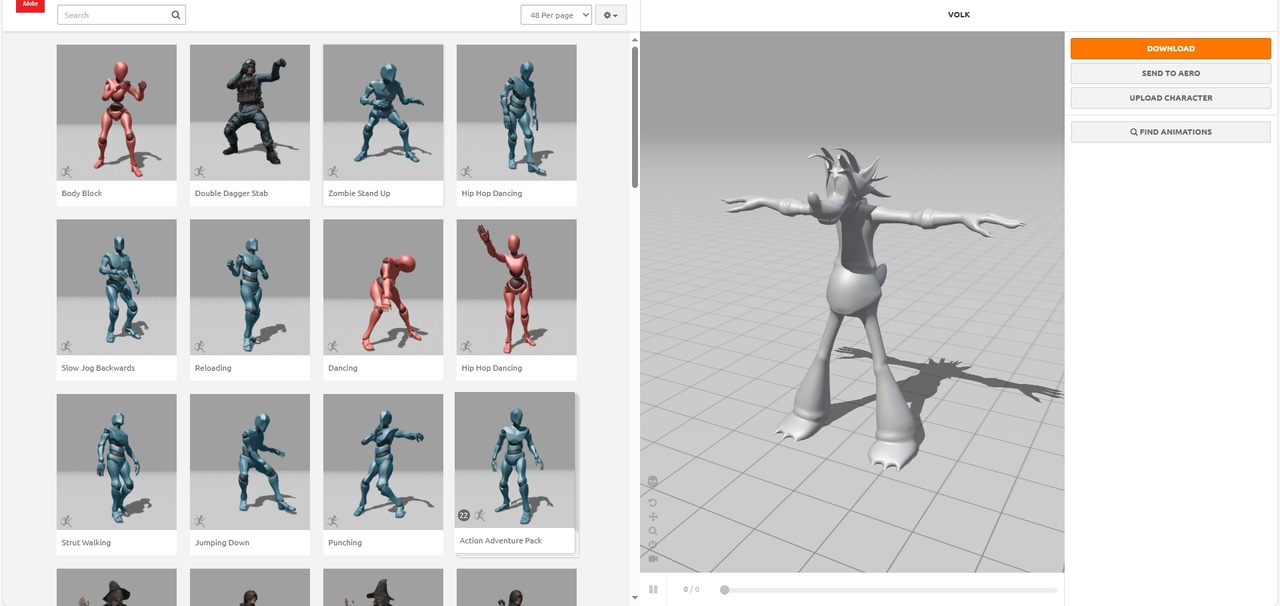Click the timeline scrubber handle
Viewport: 1280px width, 606px height.
coord(724,590)
